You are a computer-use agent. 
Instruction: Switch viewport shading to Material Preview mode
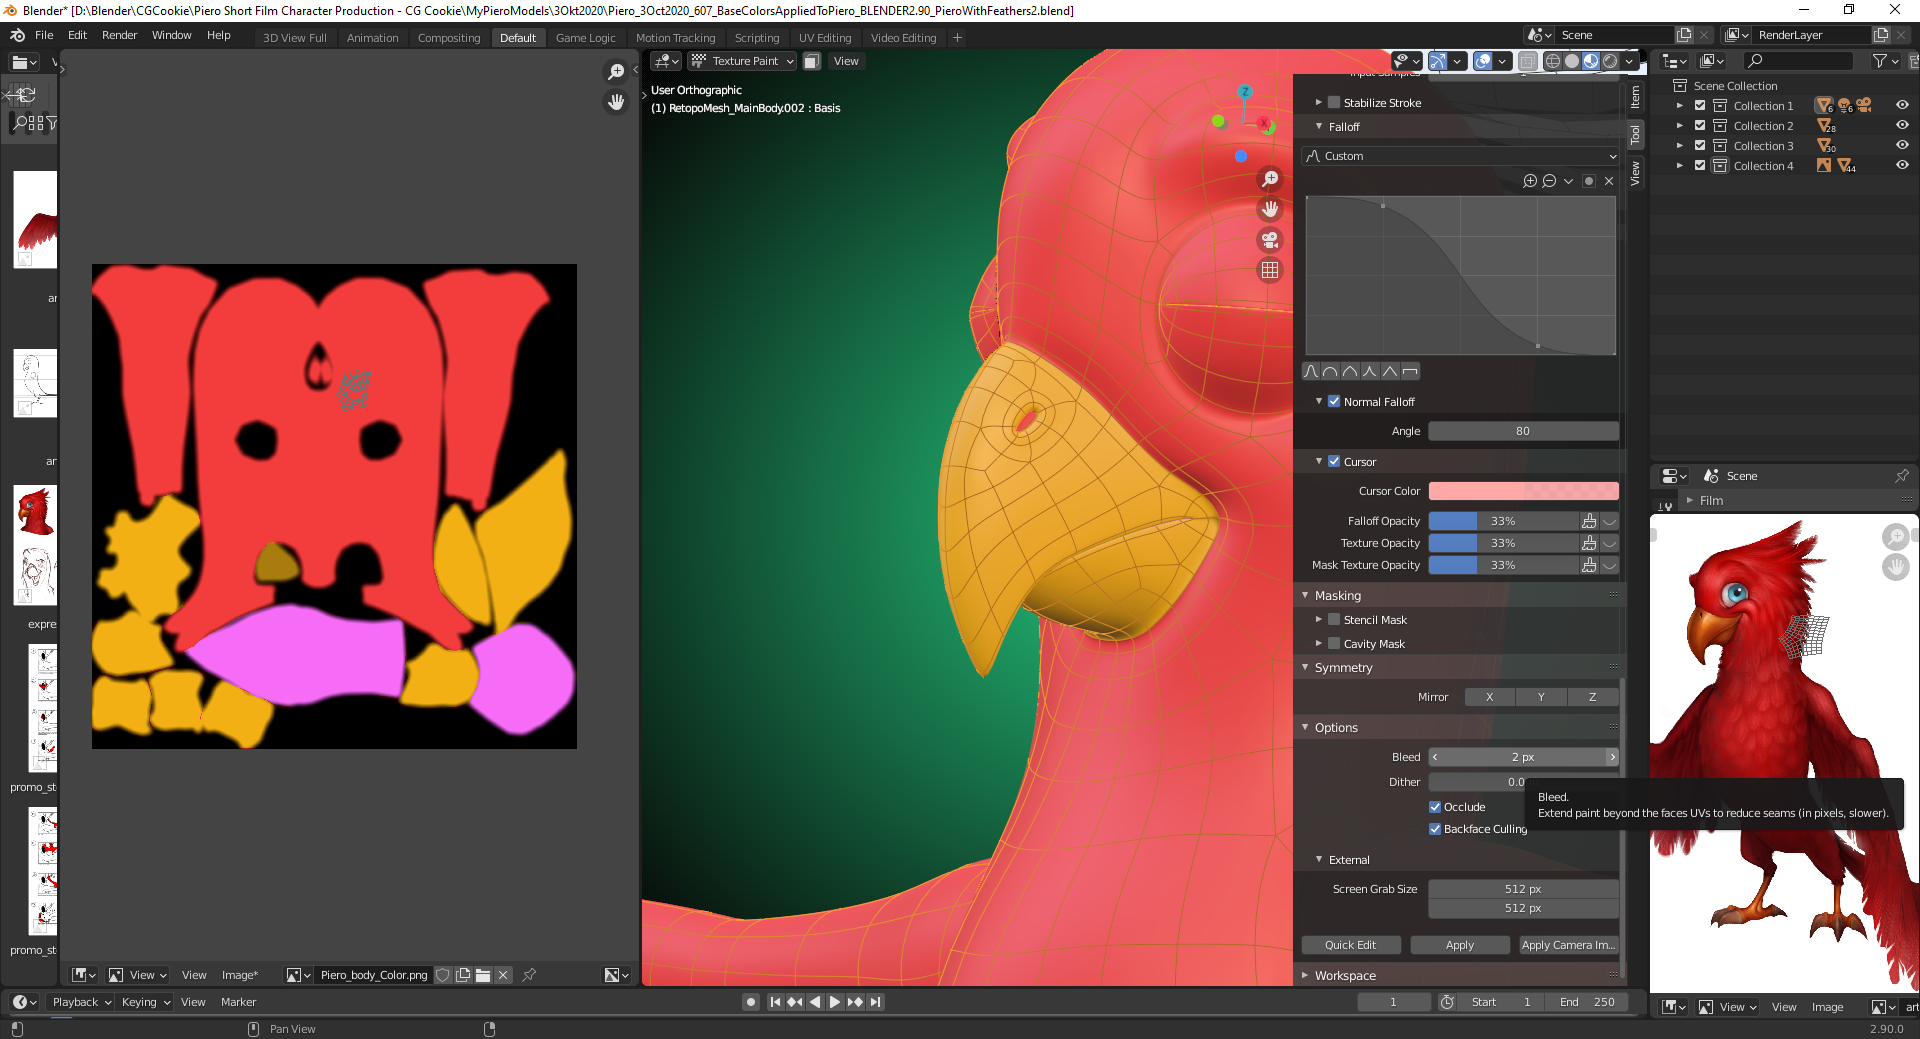pos(1589,62)
